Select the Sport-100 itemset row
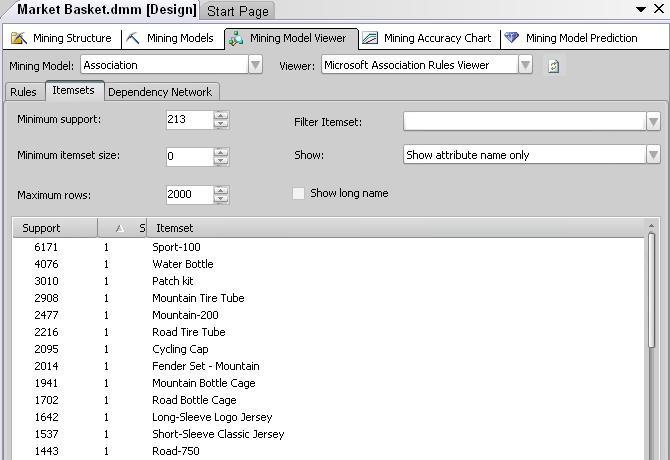Image resolution: width=670 pixels, height=460 pixels. [329, 247]
